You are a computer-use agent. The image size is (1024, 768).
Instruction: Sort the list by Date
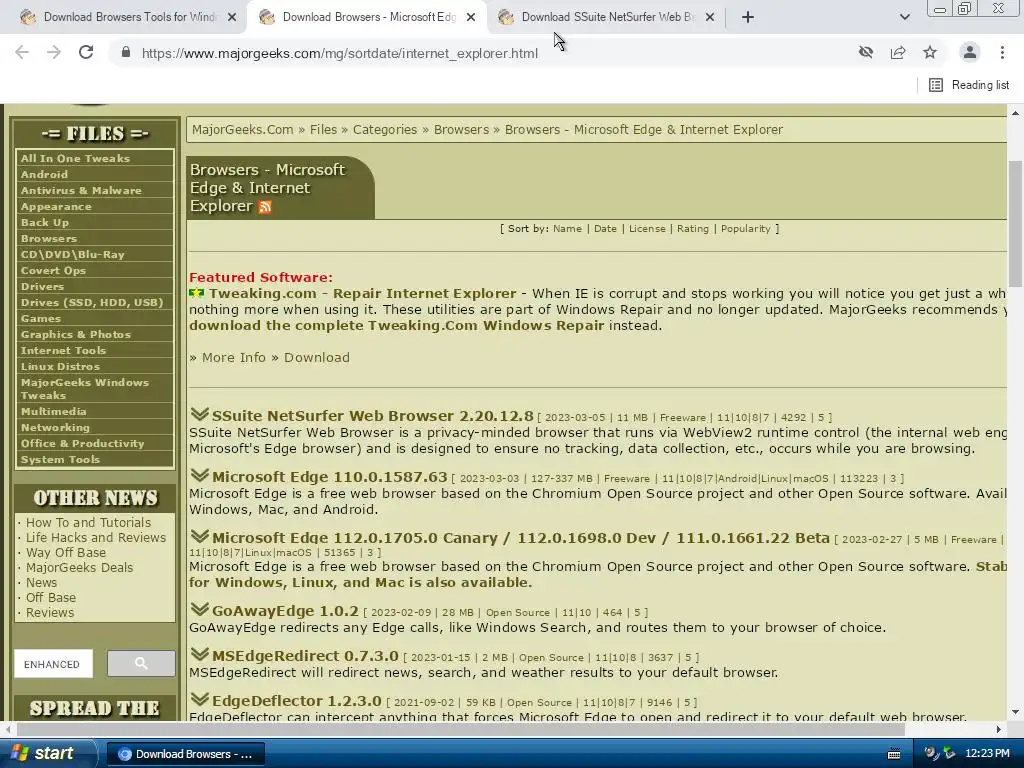pyautogui.click(x=605, y=229)
